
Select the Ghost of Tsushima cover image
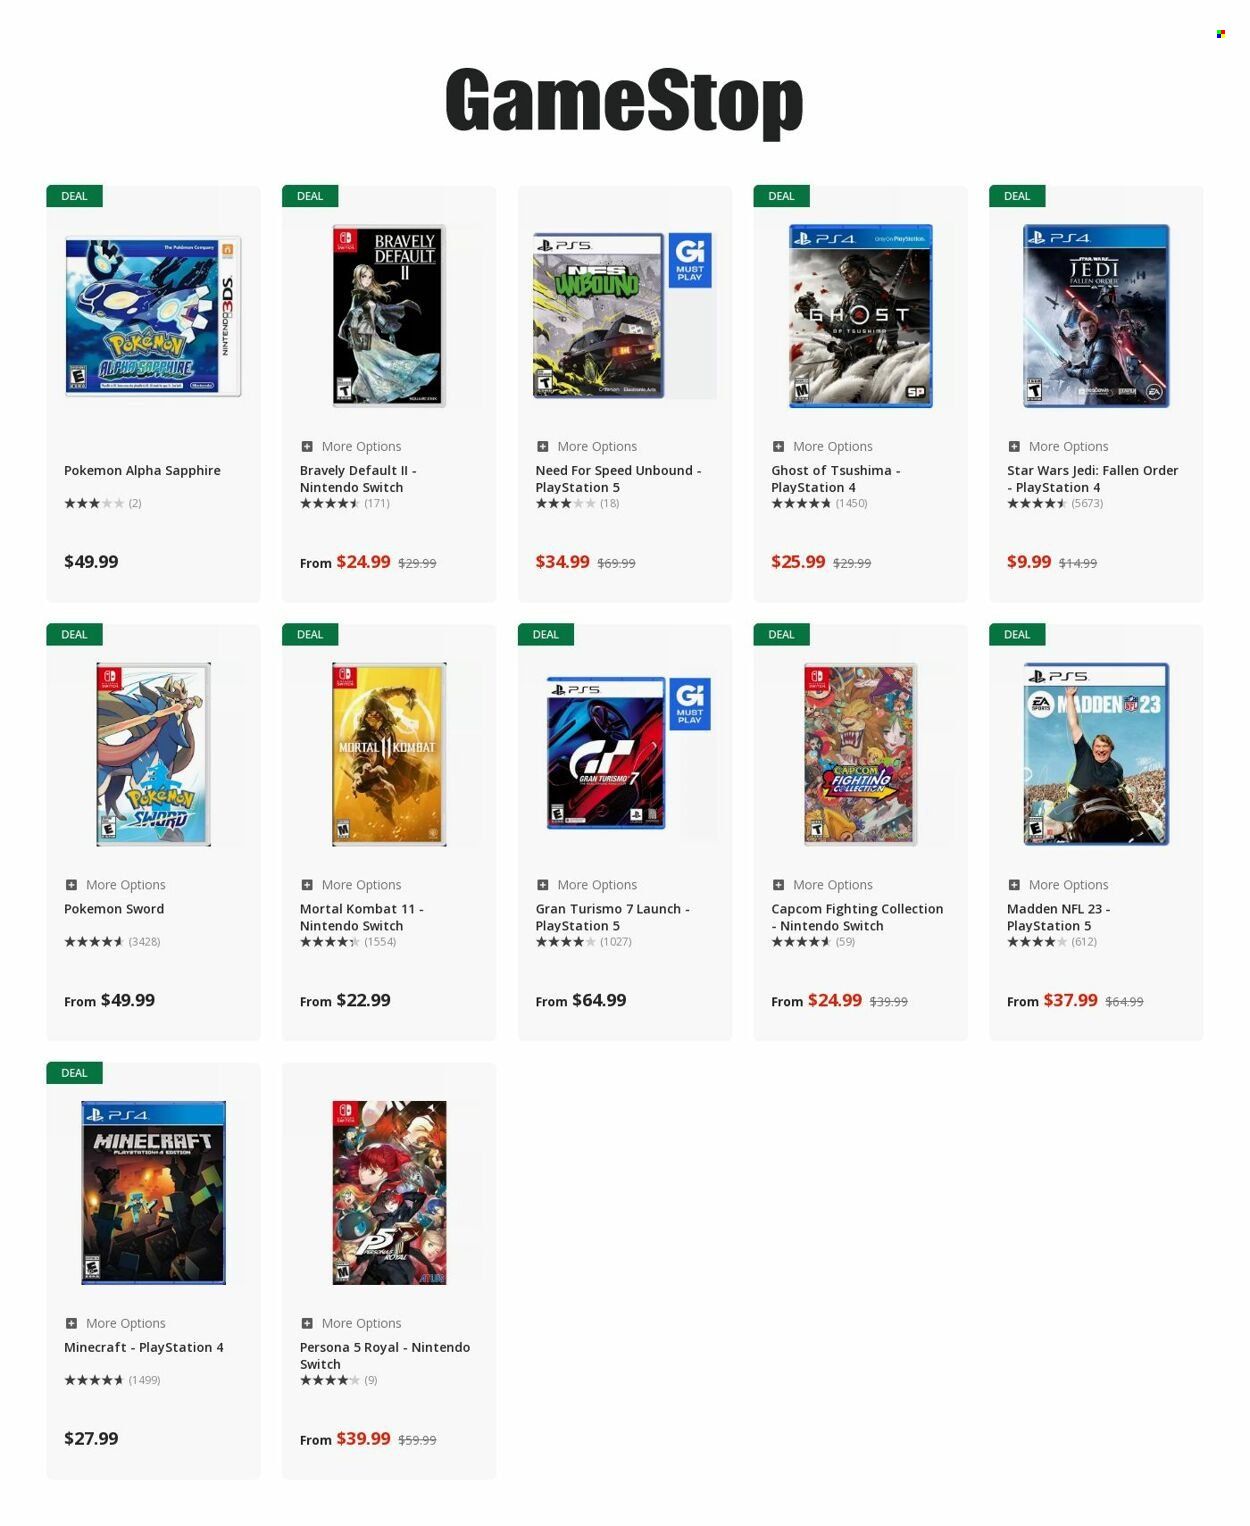click(860, 316)
